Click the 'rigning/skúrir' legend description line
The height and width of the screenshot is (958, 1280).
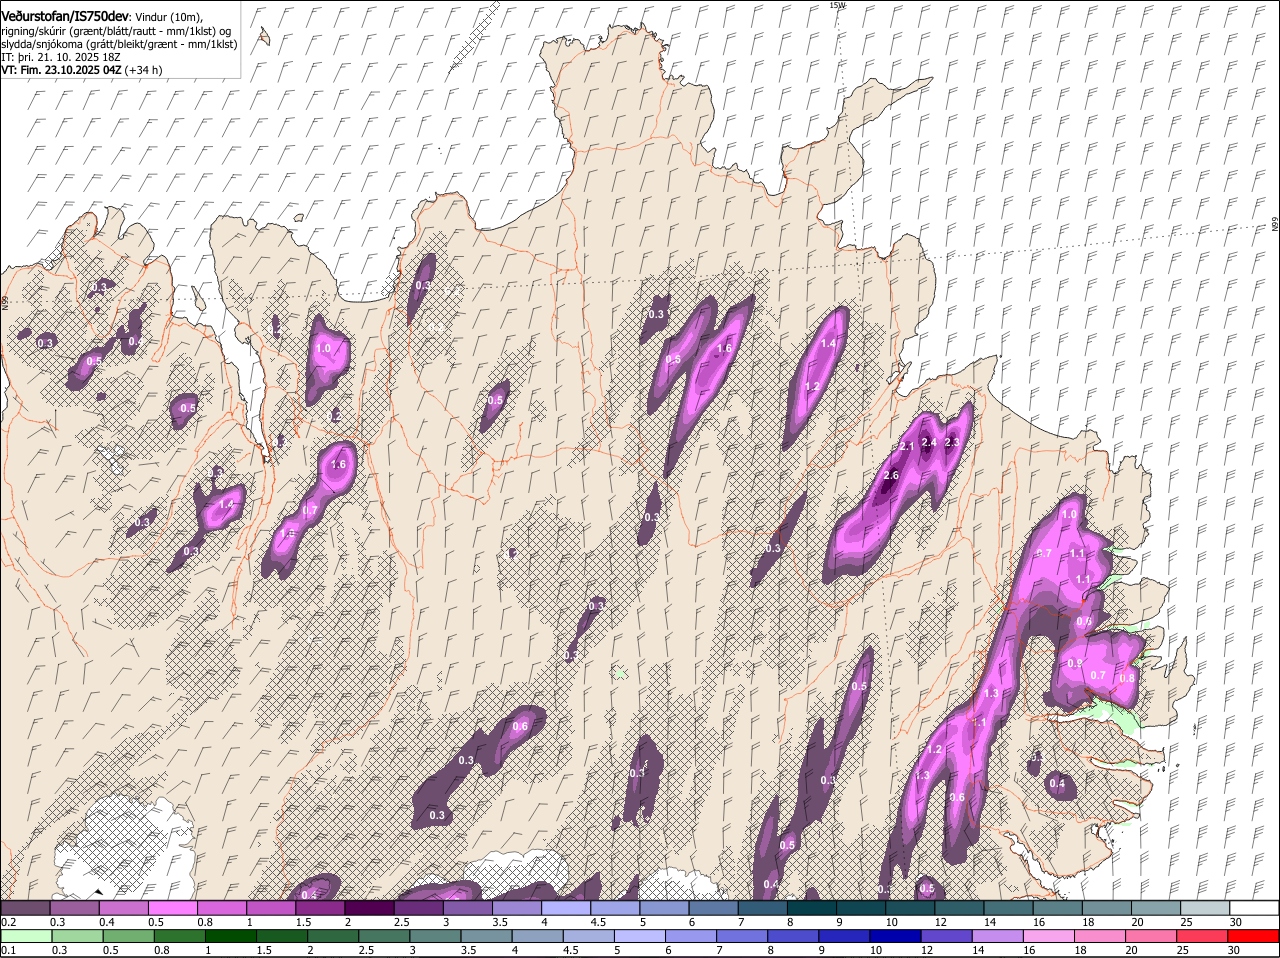pos(116,30)
